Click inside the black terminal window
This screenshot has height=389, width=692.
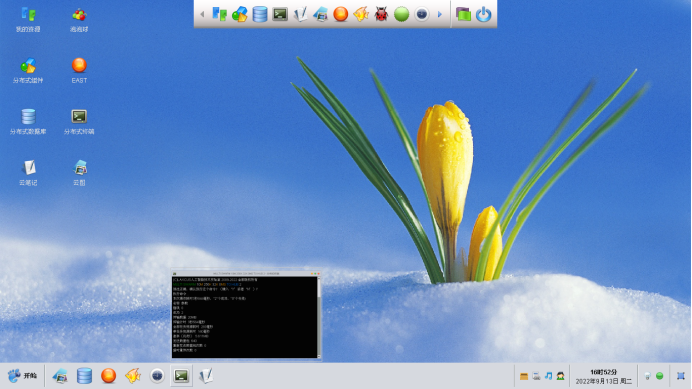(x=244, y=317)
